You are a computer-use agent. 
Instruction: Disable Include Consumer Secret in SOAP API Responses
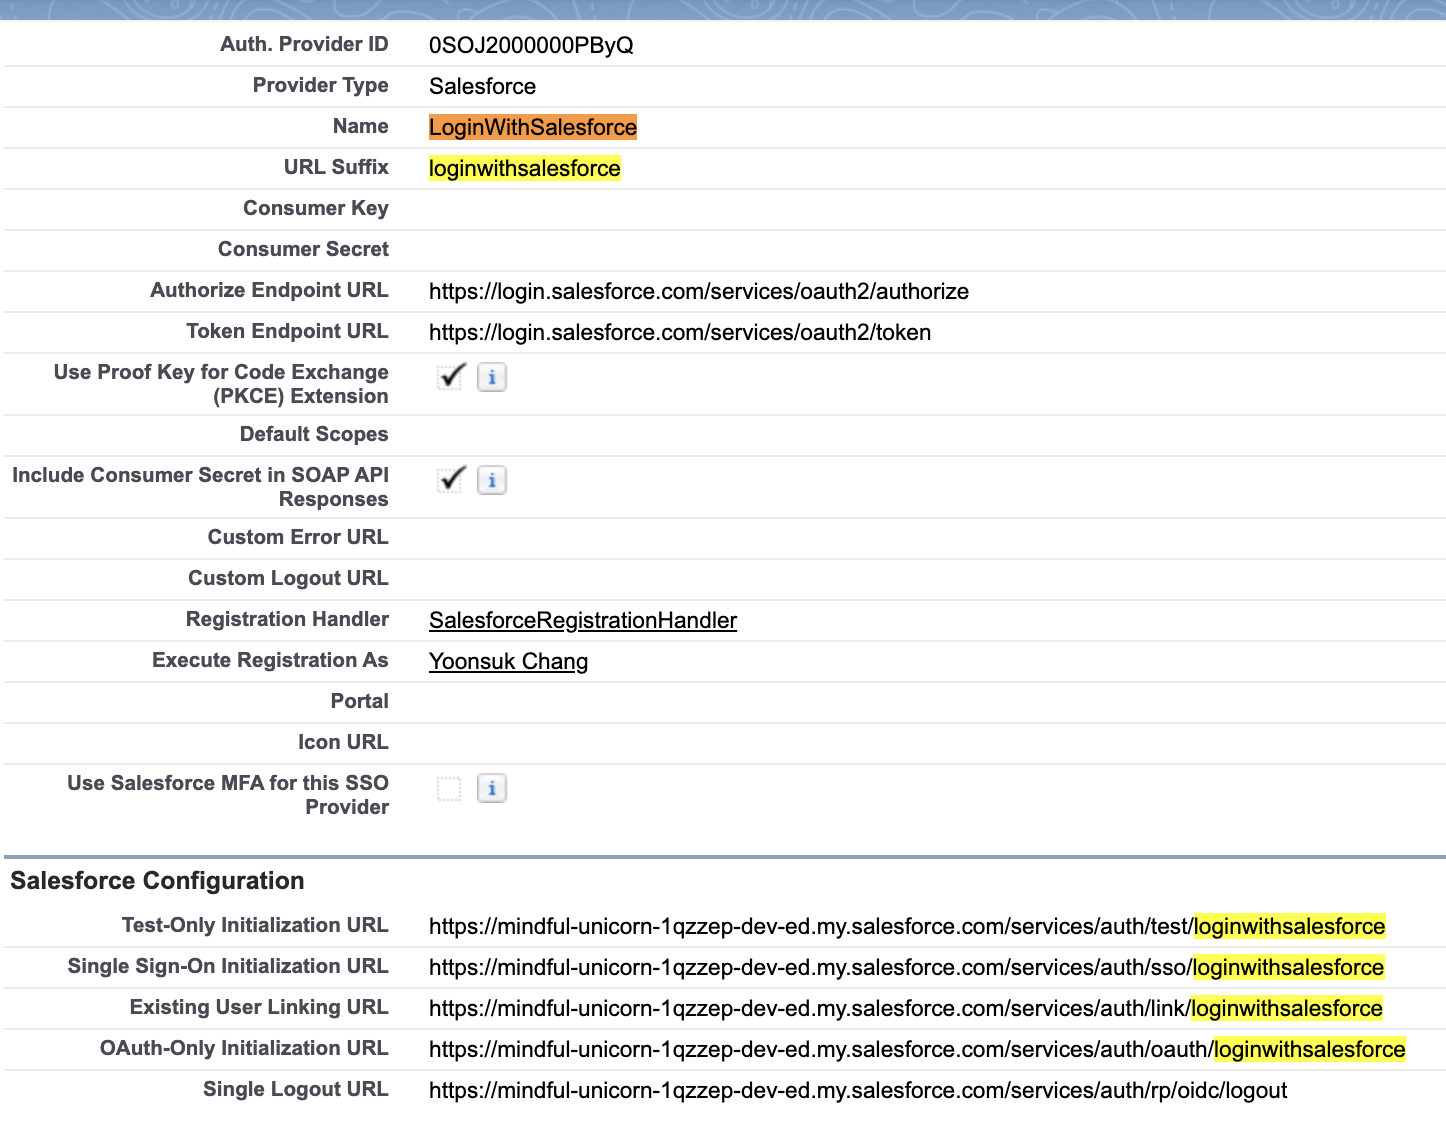pyautogui.click(x=450, y=479)
